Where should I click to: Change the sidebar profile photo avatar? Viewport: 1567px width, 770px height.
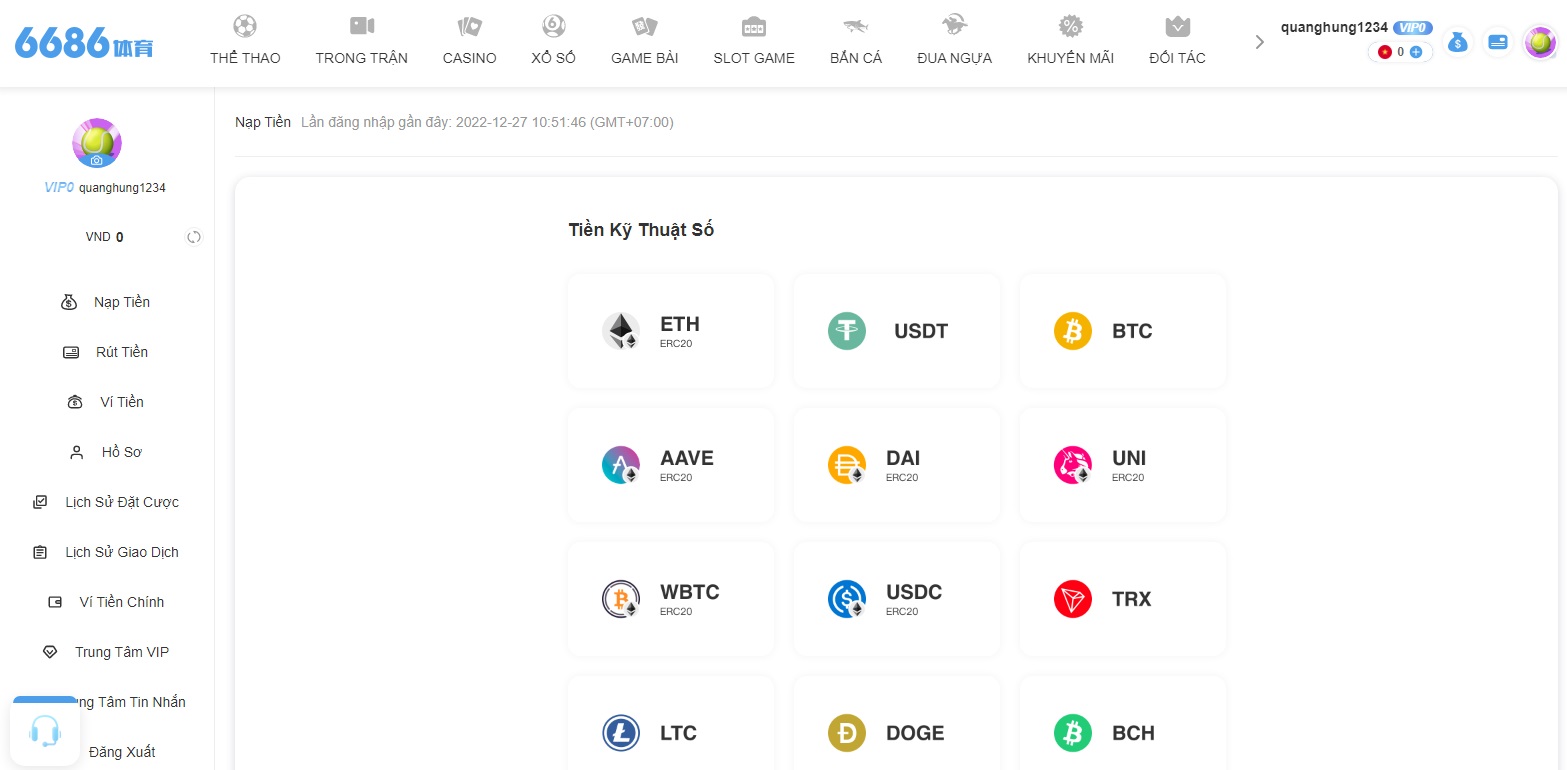(x=97, y=143)
